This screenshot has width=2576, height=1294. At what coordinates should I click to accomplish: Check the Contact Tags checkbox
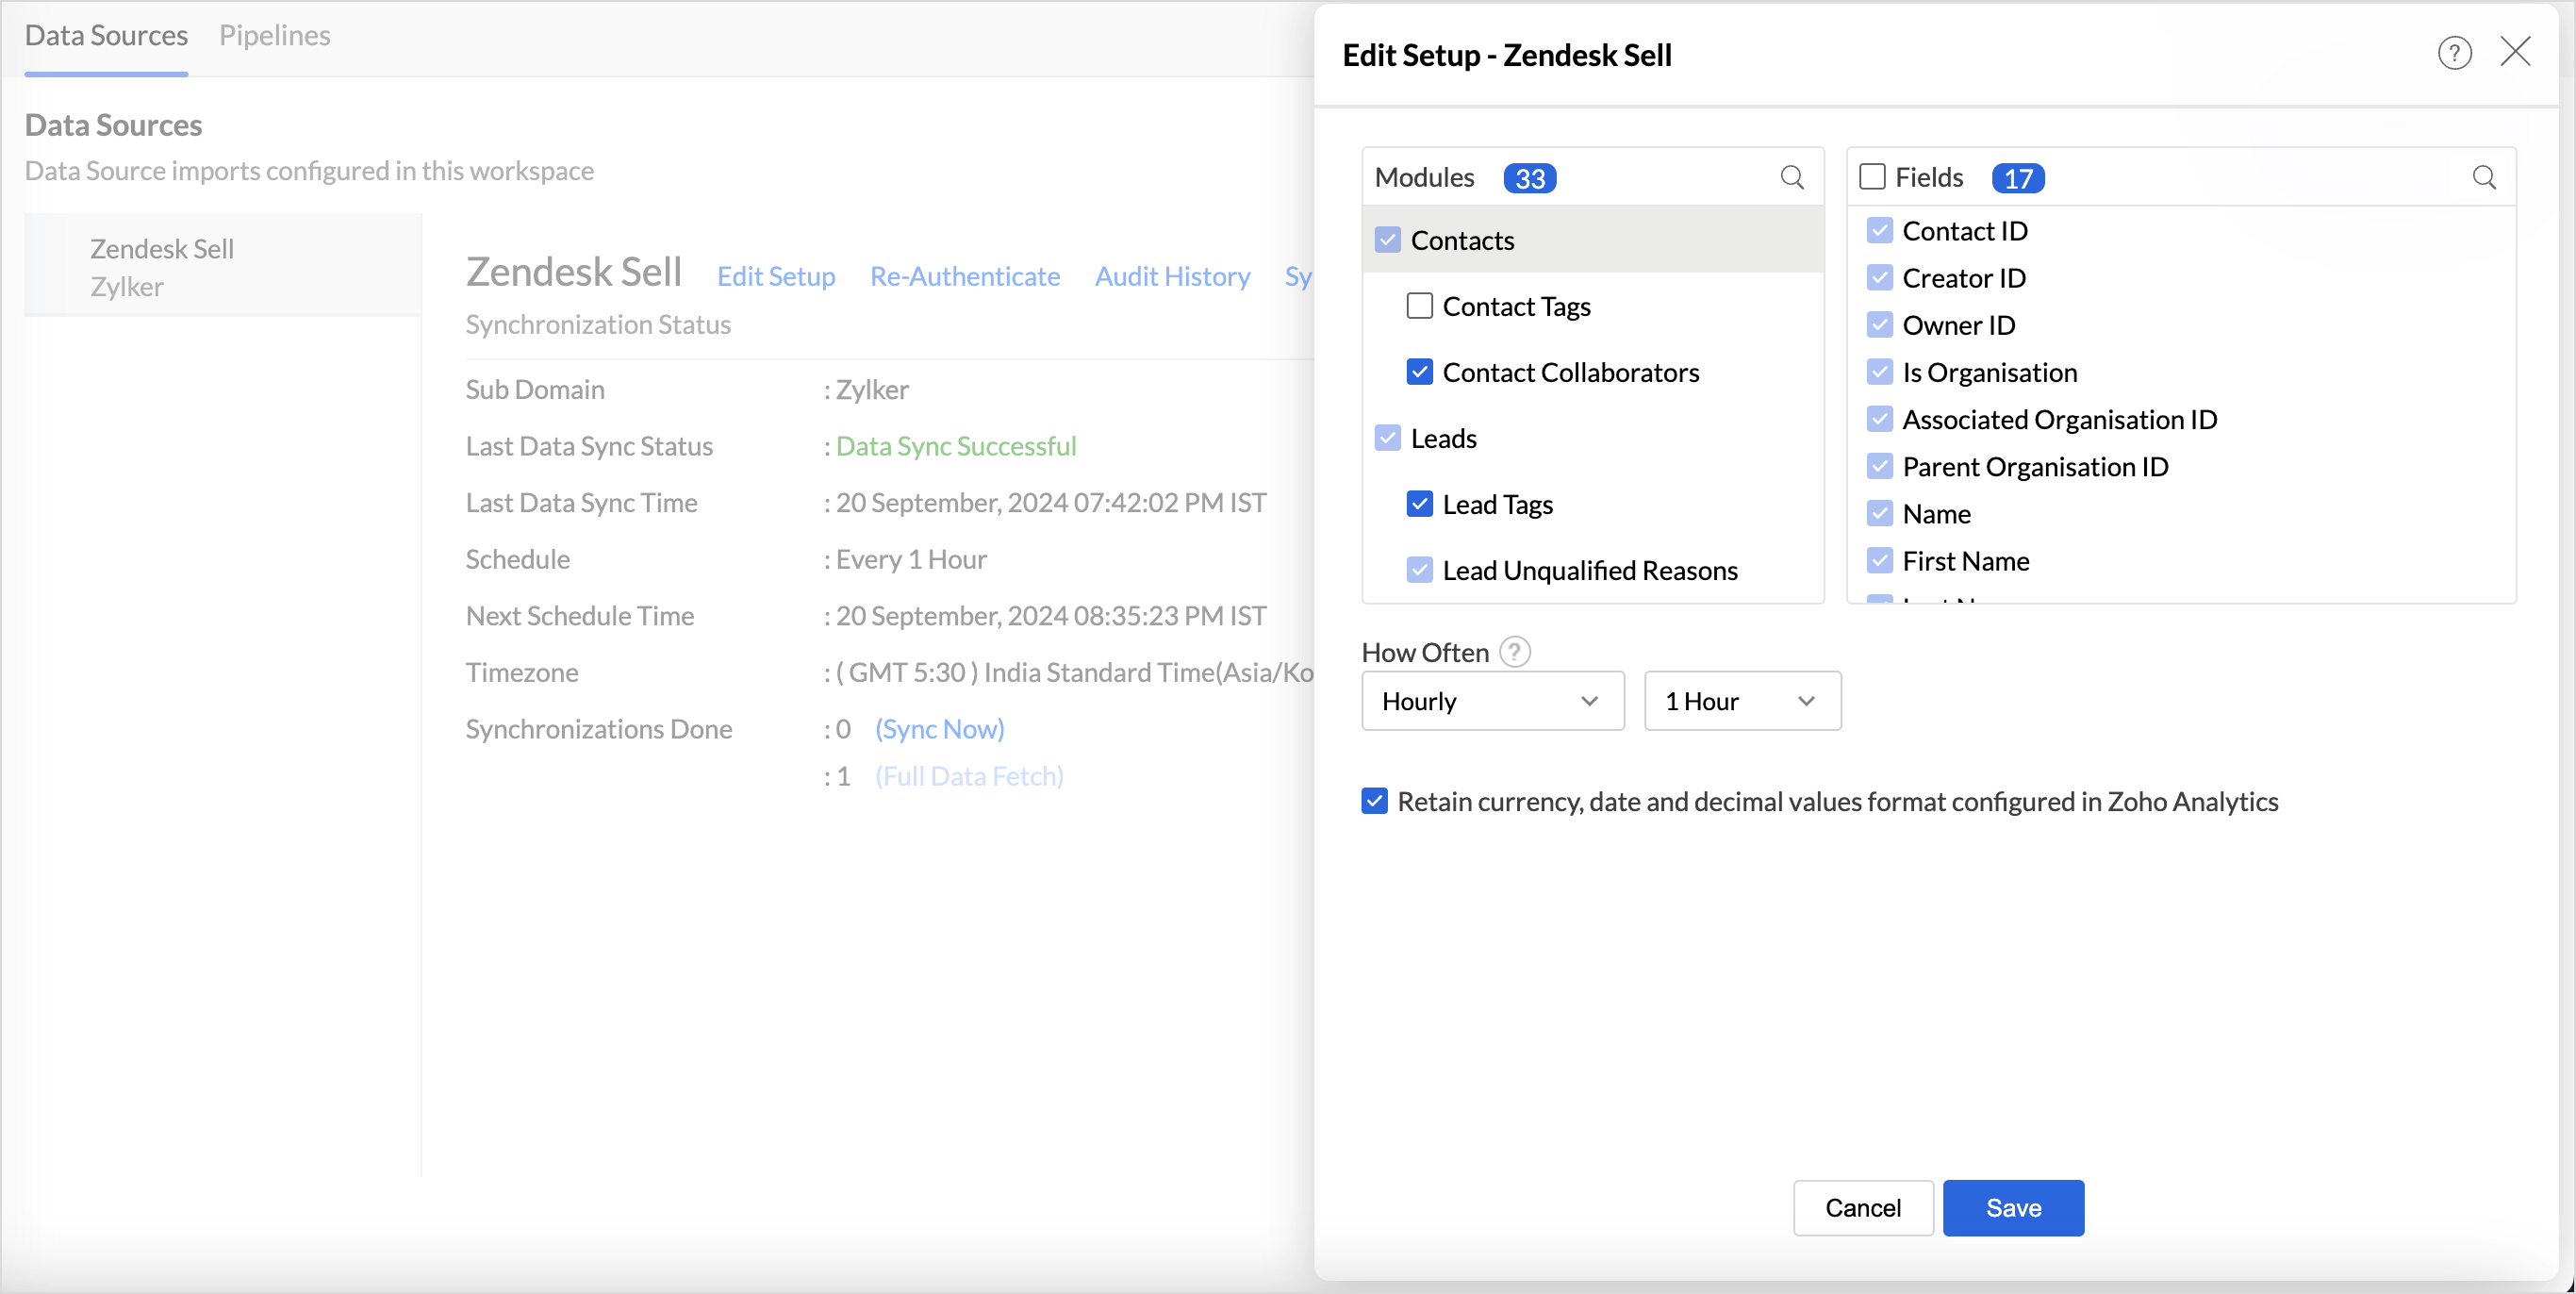coord(1419,306)
